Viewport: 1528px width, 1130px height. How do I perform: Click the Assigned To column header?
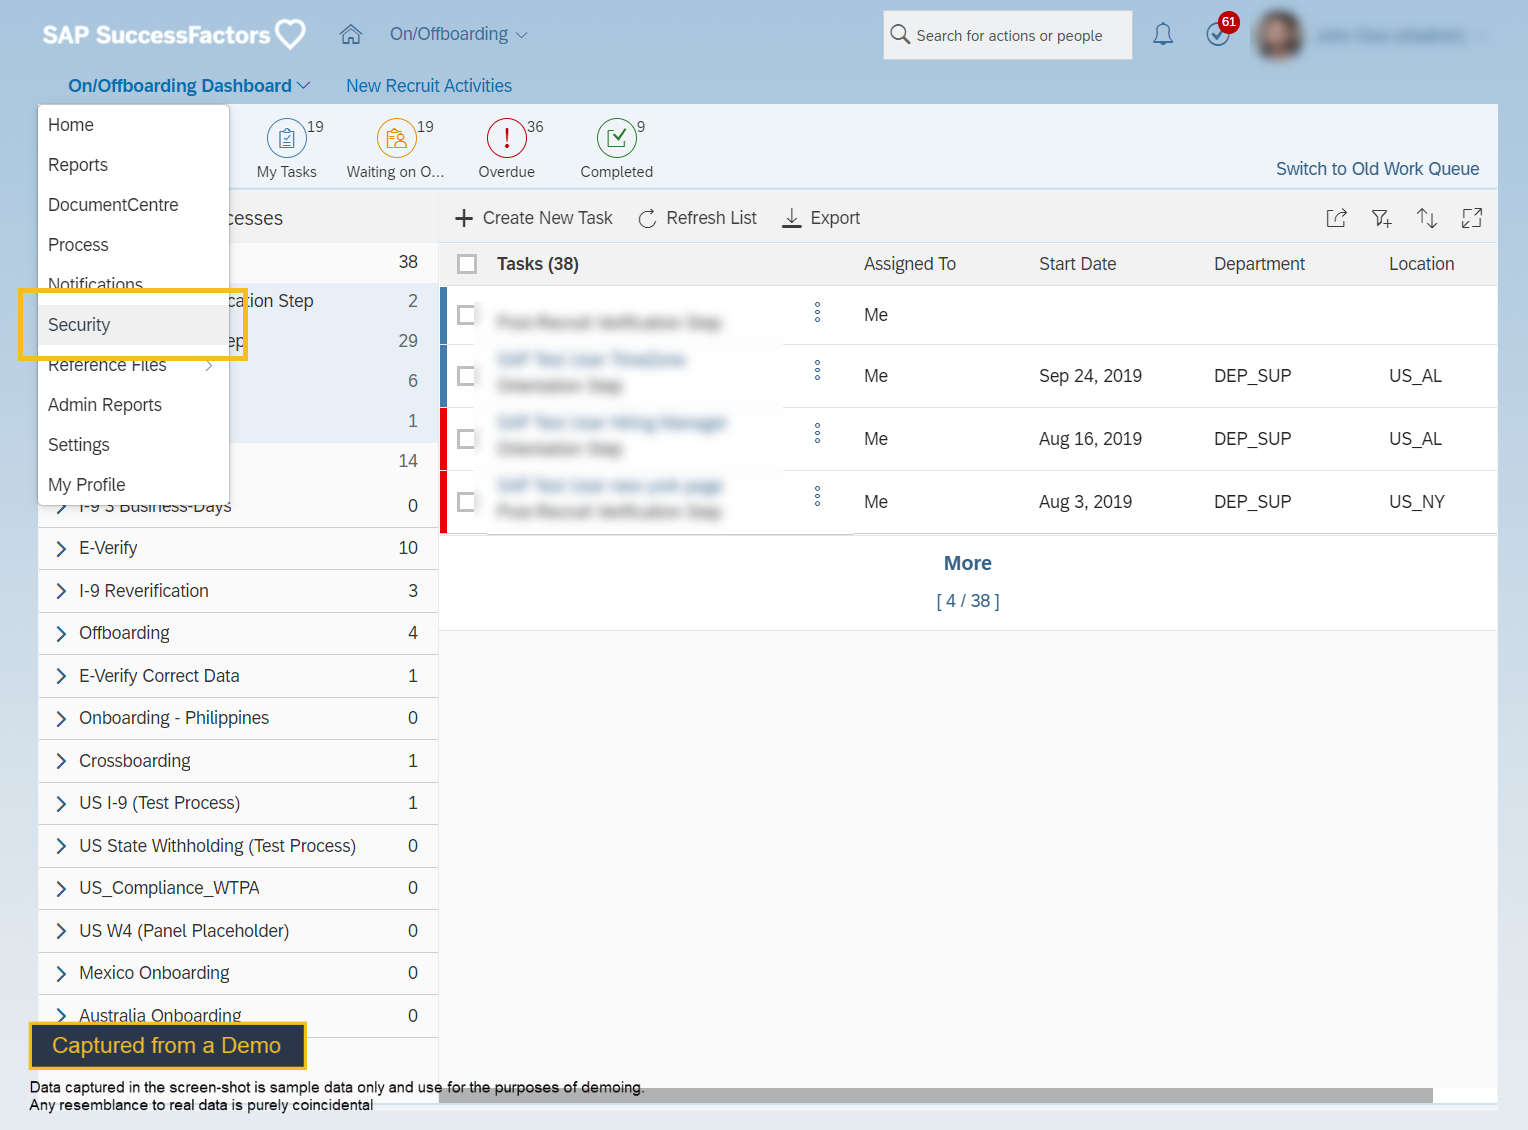[x=910, y=264]
